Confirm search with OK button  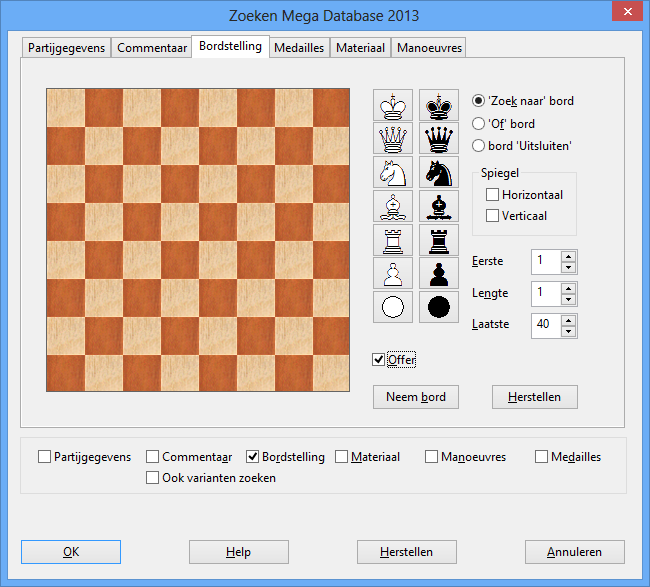(x=71, y=552)
